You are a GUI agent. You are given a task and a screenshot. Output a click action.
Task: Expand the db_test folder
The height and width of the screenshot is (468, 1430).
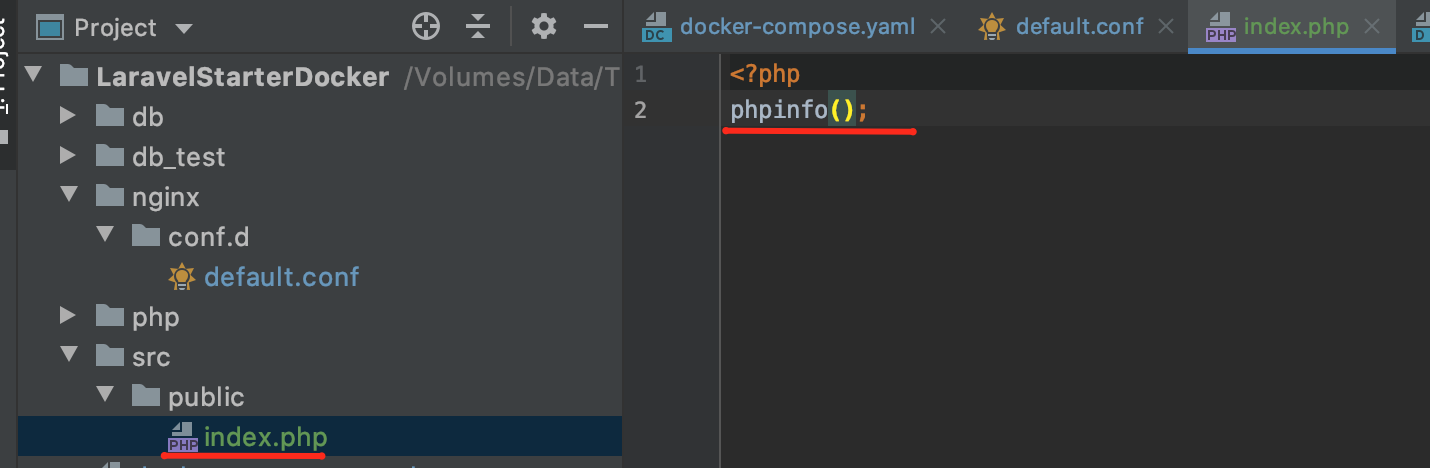[68, 157]
